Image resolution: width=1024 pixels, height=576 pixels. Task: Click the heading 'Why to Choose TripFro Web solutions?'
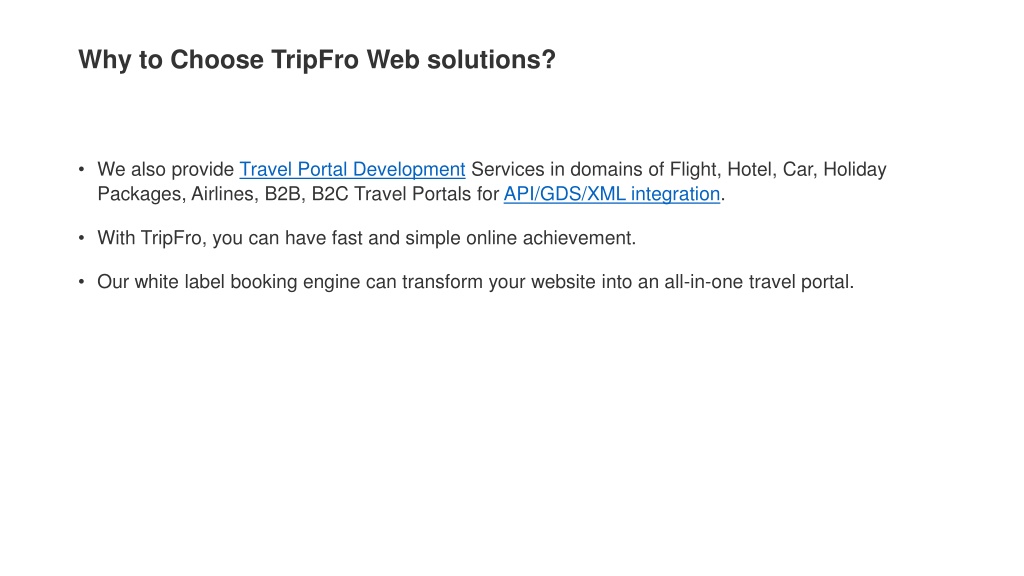pyautogui.click(x=317, y=60)
